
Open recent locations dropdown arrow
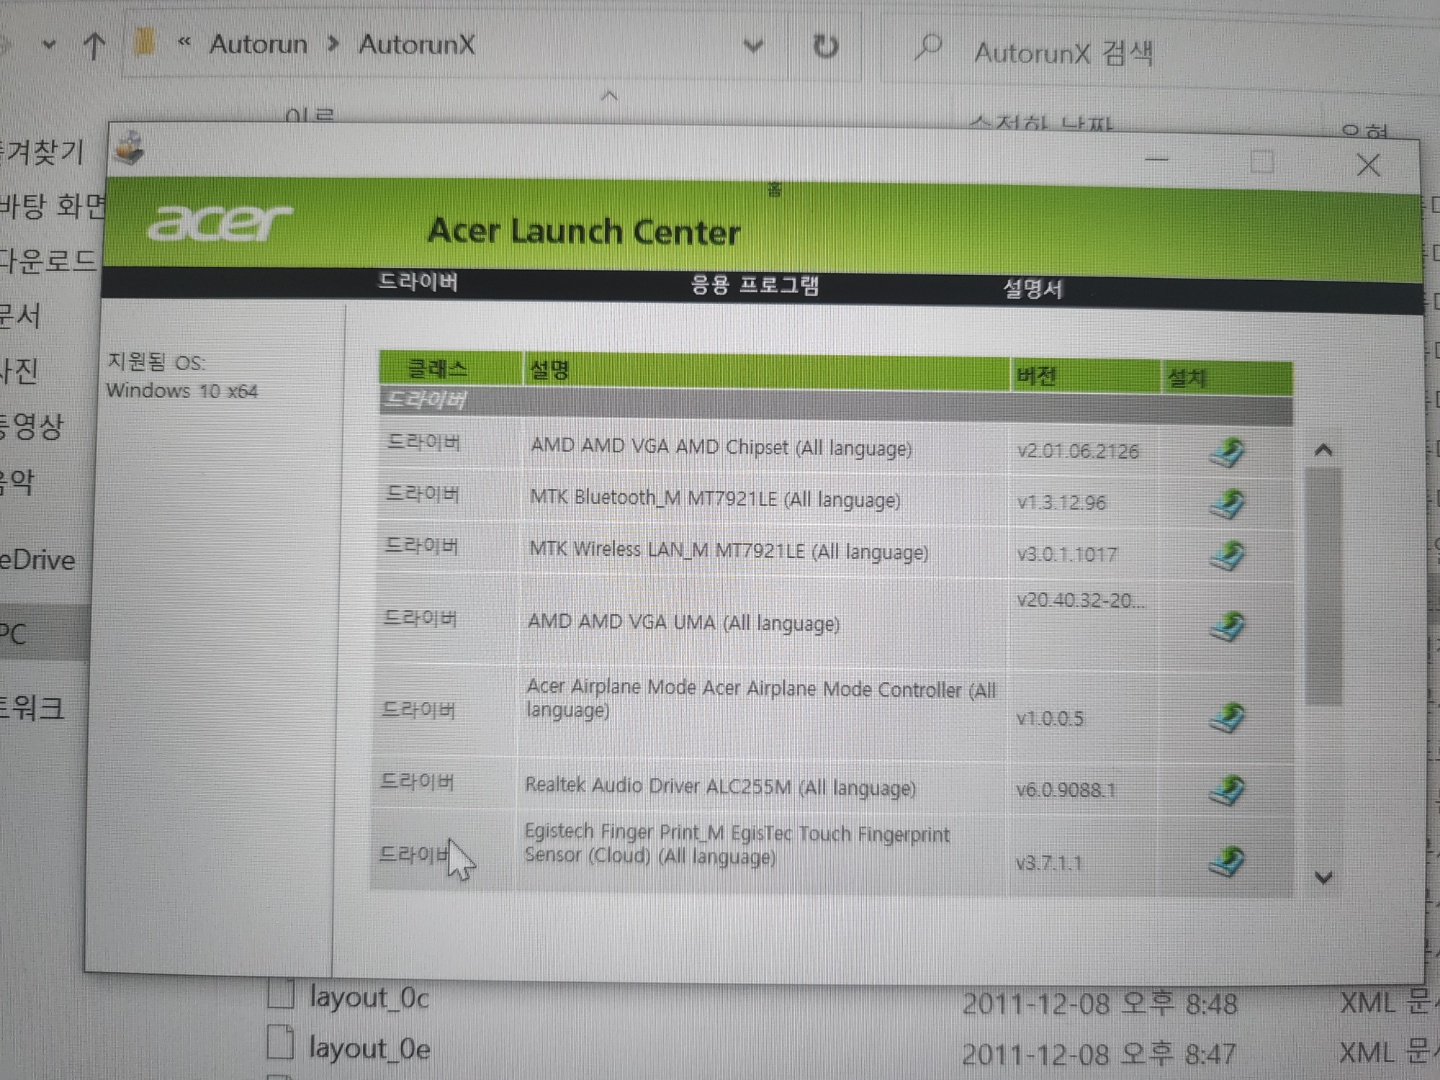pyautogui.click(x=49, y=45)
